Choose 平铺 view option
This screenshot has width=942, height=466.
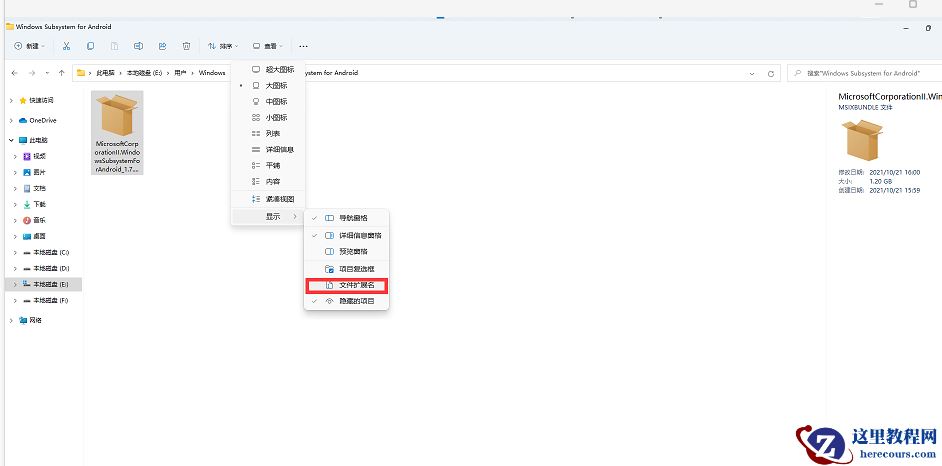(269, 165)
